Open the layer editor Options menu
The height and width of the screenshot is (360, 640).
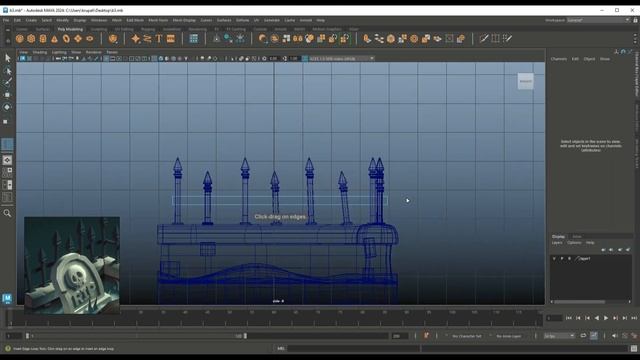pos(574,243)
